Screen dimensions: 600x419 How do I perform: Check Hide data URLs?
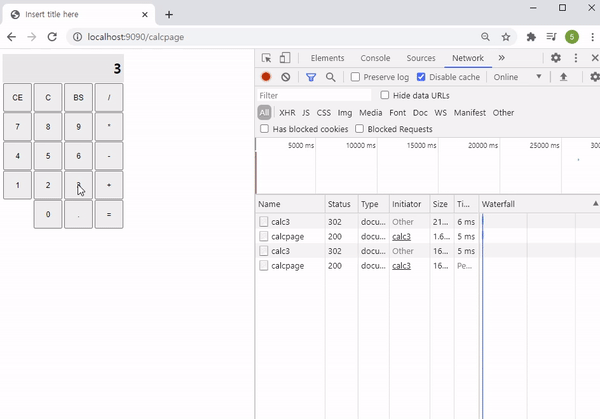(385, 95)
